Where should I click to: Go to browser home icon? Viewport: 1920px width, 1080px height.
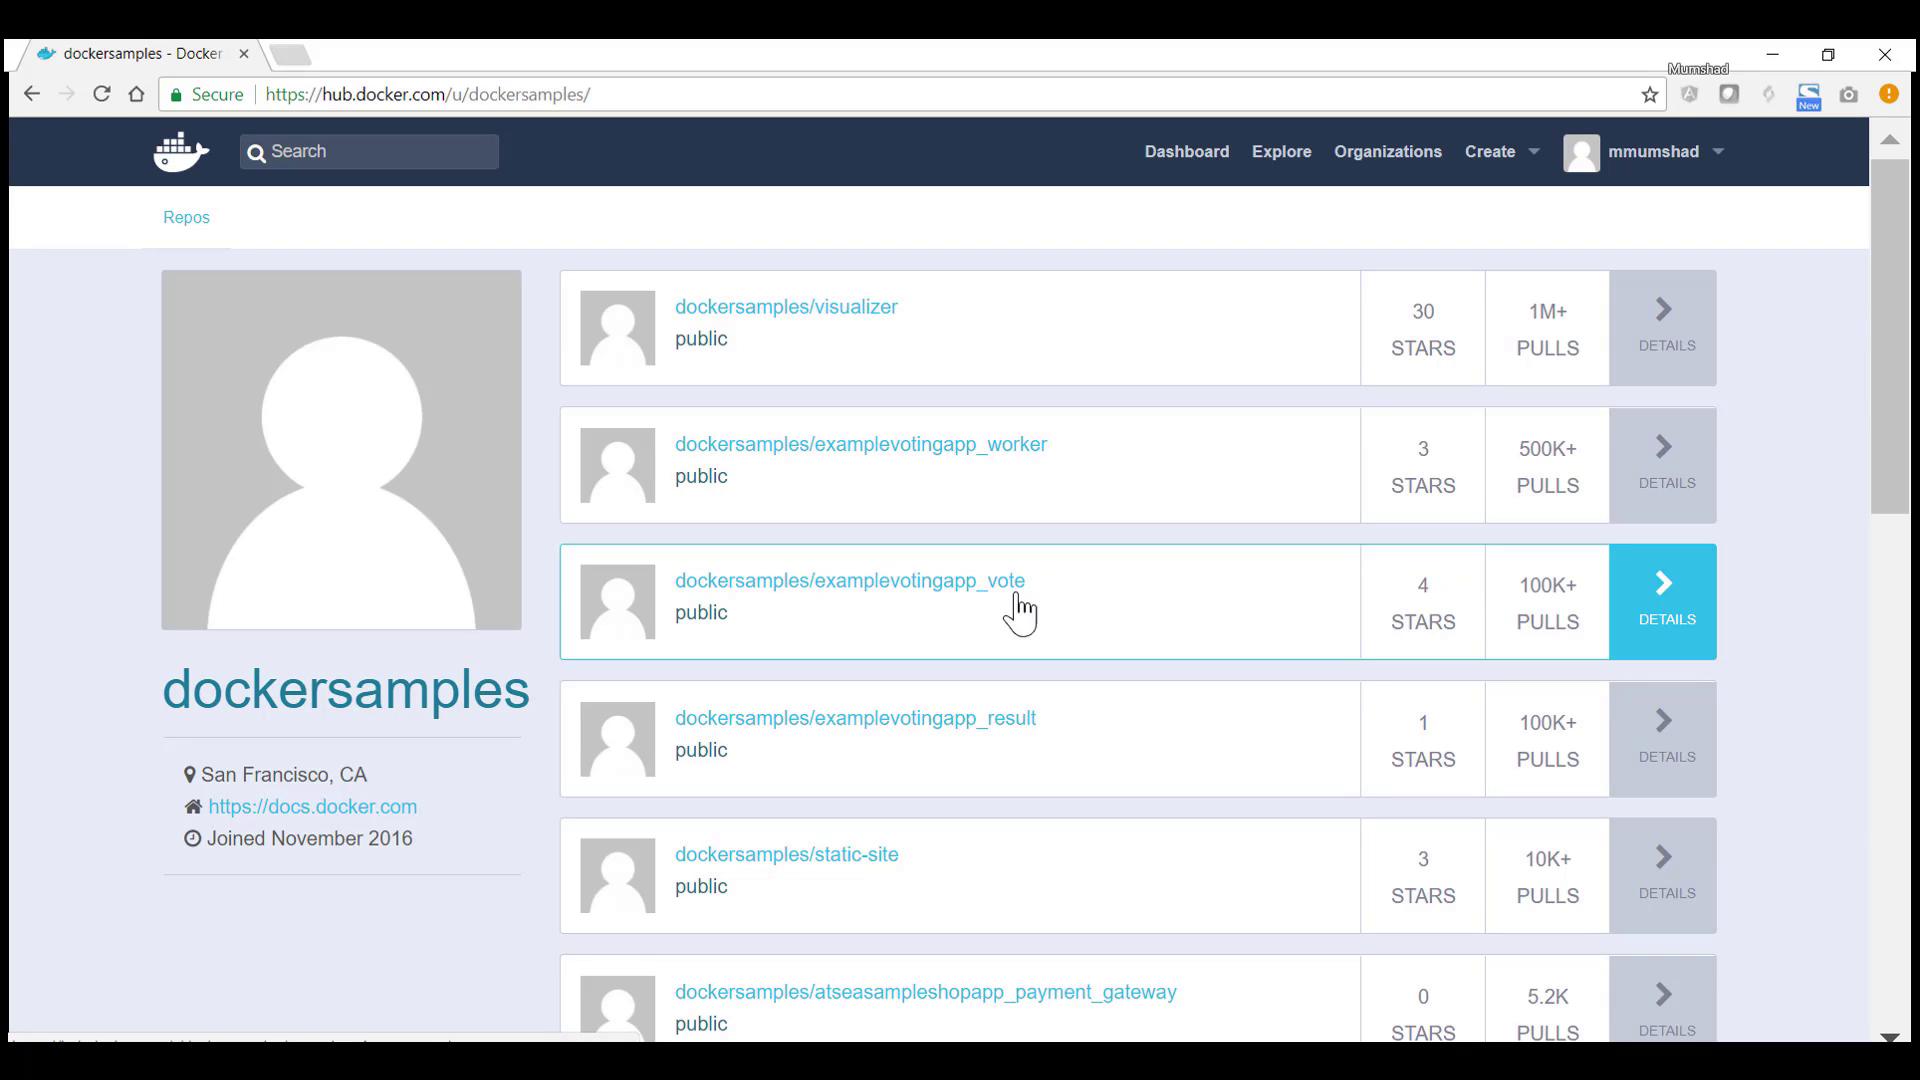point(137,94)
